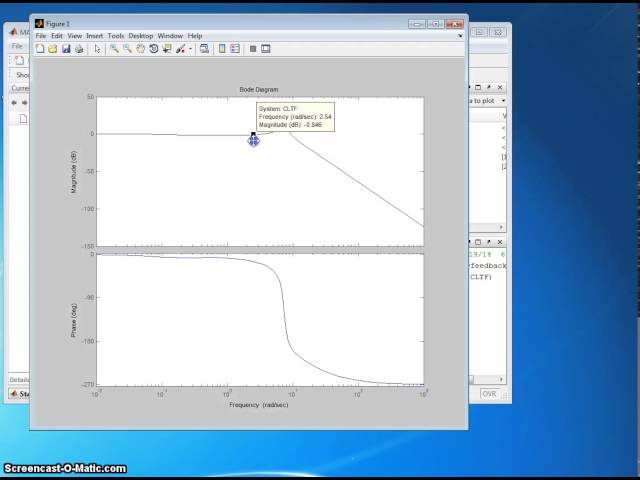The height and width of the screenshot is (480, 640).
Task: Activate the Zoom Out magnifier tool
Action: click(x=127, y=49)
